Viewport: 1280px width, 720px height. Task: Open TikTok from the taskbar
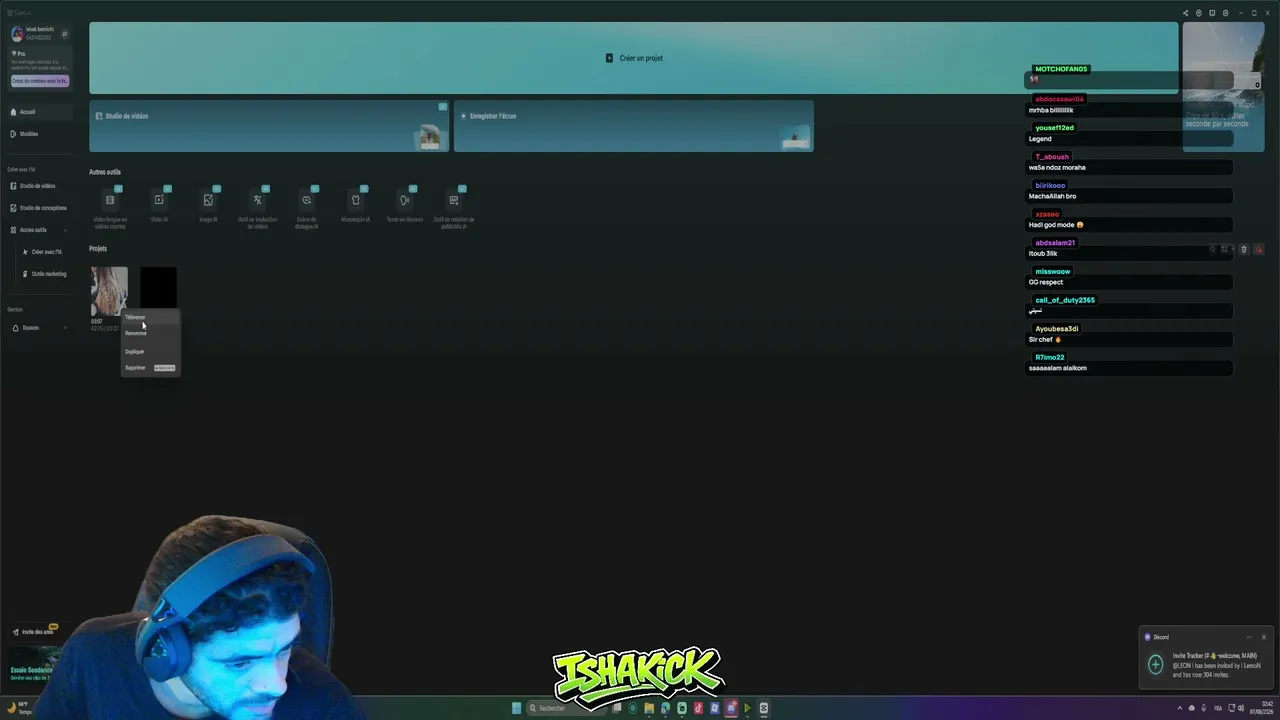[x=698, y=708]
